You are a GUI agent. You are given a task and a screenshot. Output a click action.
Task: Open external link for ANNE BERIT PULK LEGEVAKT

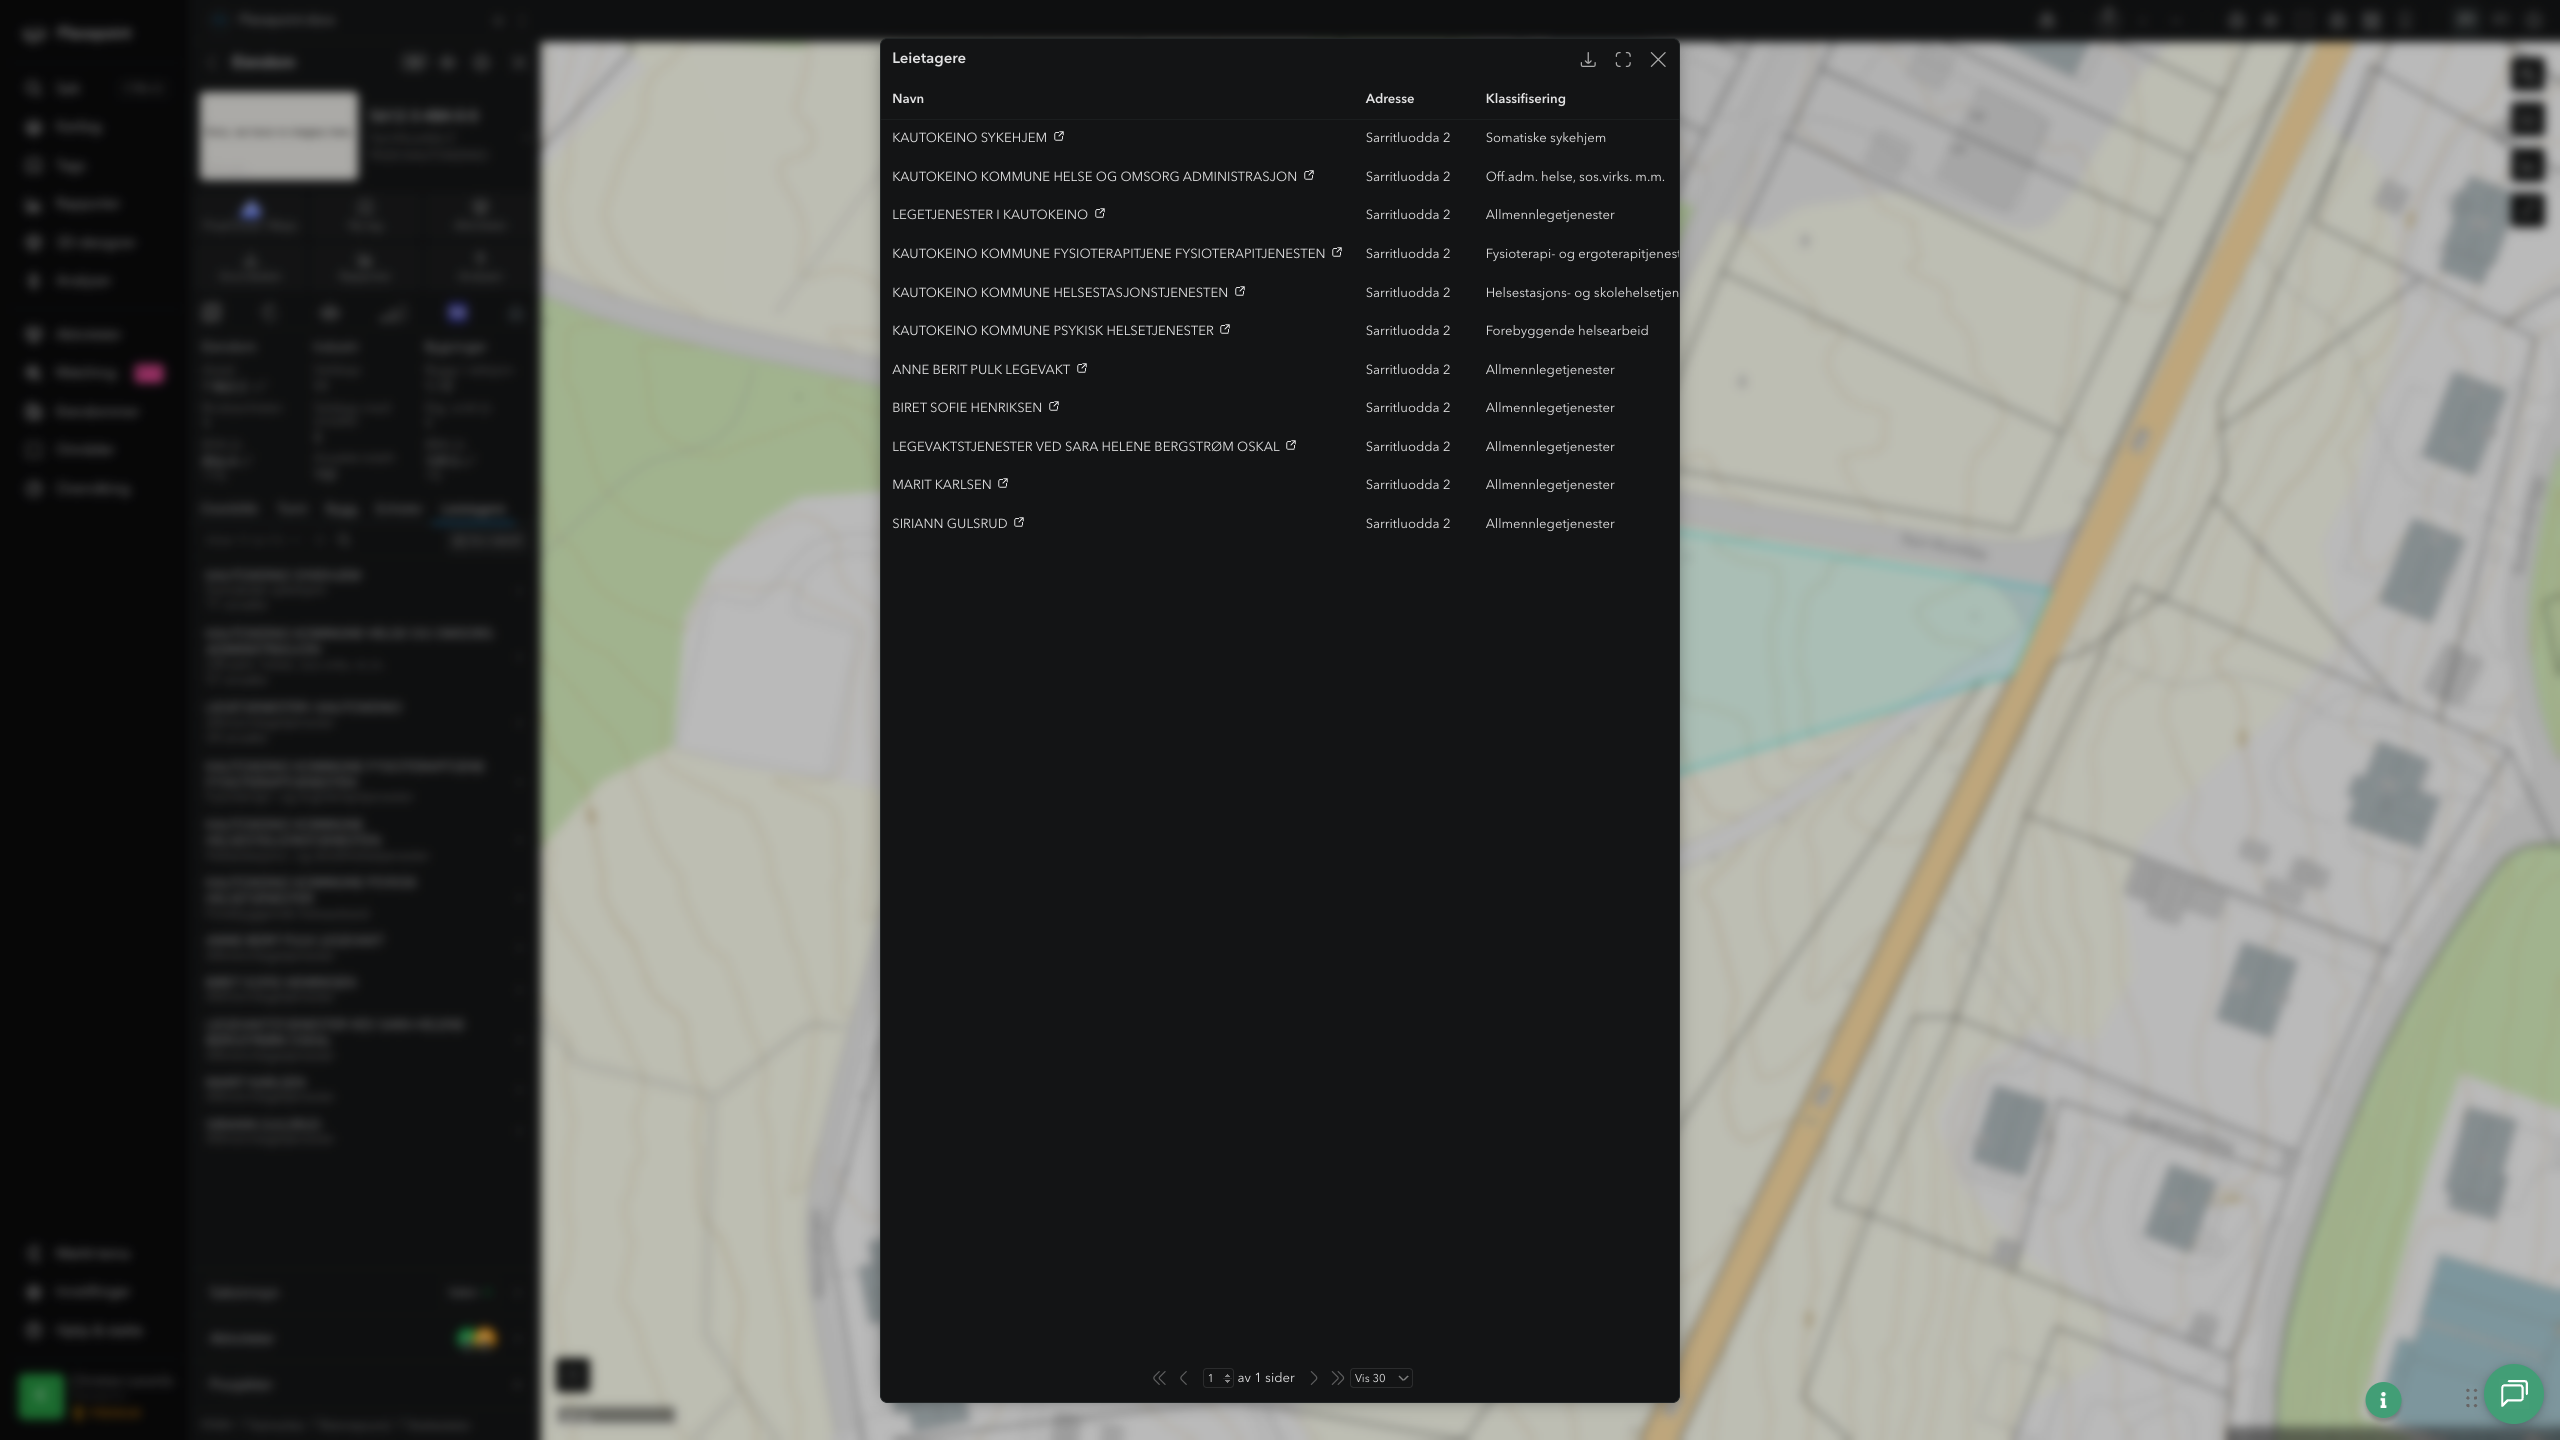[x=1082, y=368]
